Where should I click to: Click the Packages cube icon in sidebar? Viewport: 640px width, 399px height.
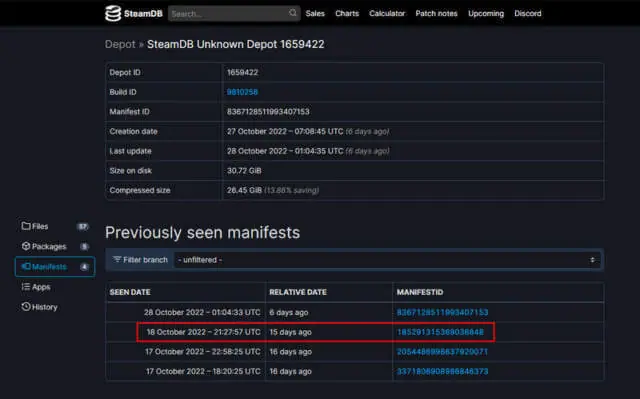click(x=26, y=246)
